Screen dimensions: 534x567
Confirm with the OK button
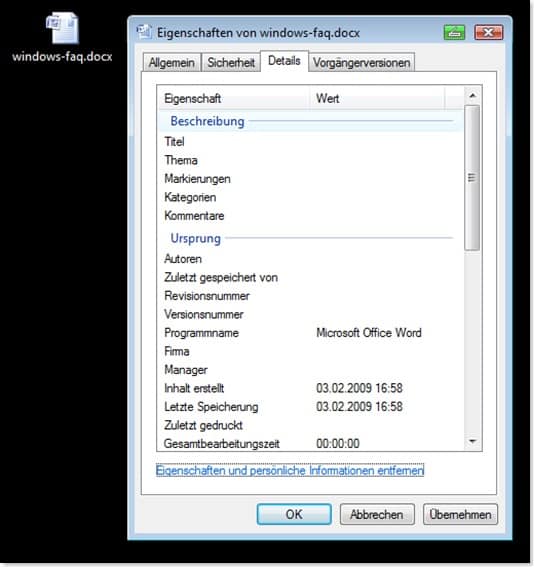(x=294, y=514)
